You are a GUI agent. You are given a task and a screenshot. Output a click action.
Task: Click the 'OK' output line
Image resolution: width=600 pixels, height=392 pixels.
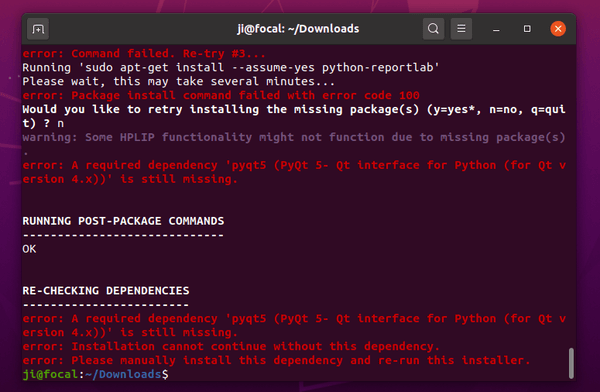point(29,249)
